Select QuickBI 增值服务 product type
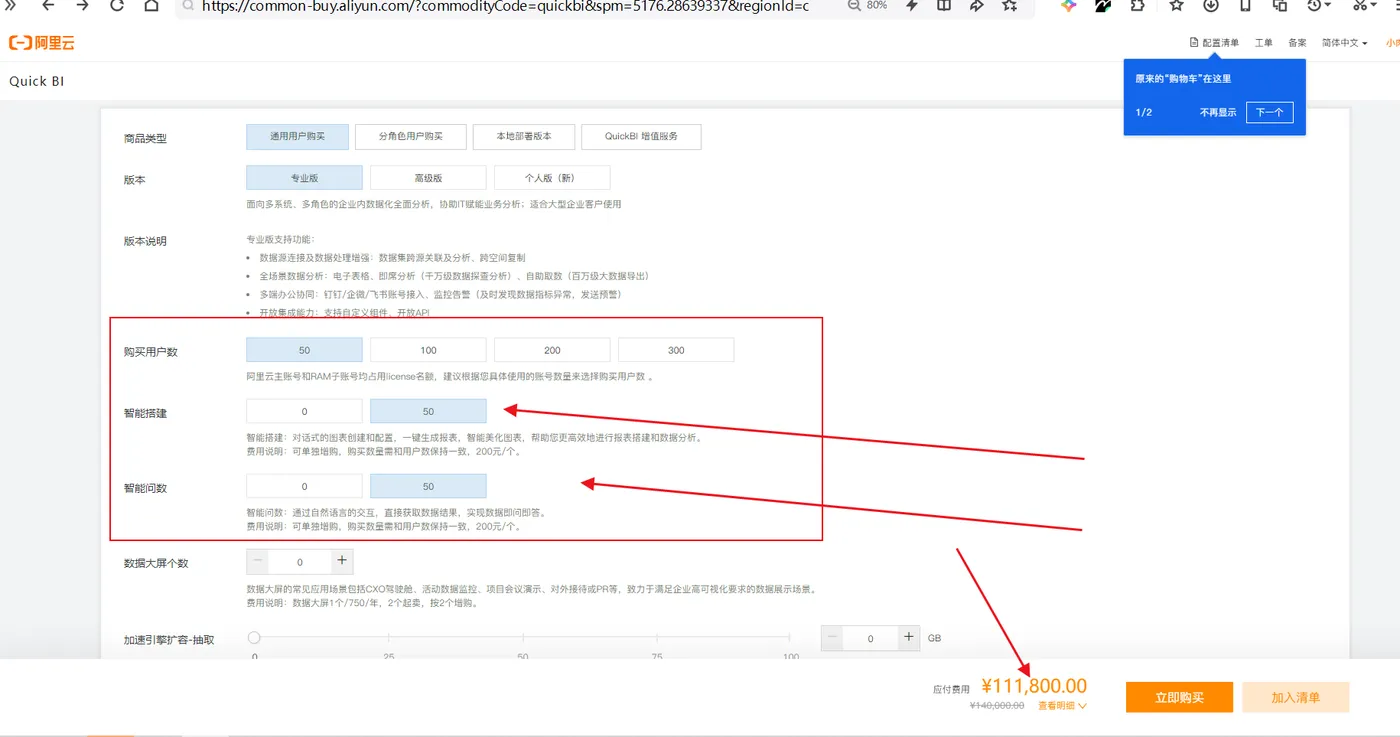Image resolution: width=1400 pixels, height=737 pixels. 642,136
